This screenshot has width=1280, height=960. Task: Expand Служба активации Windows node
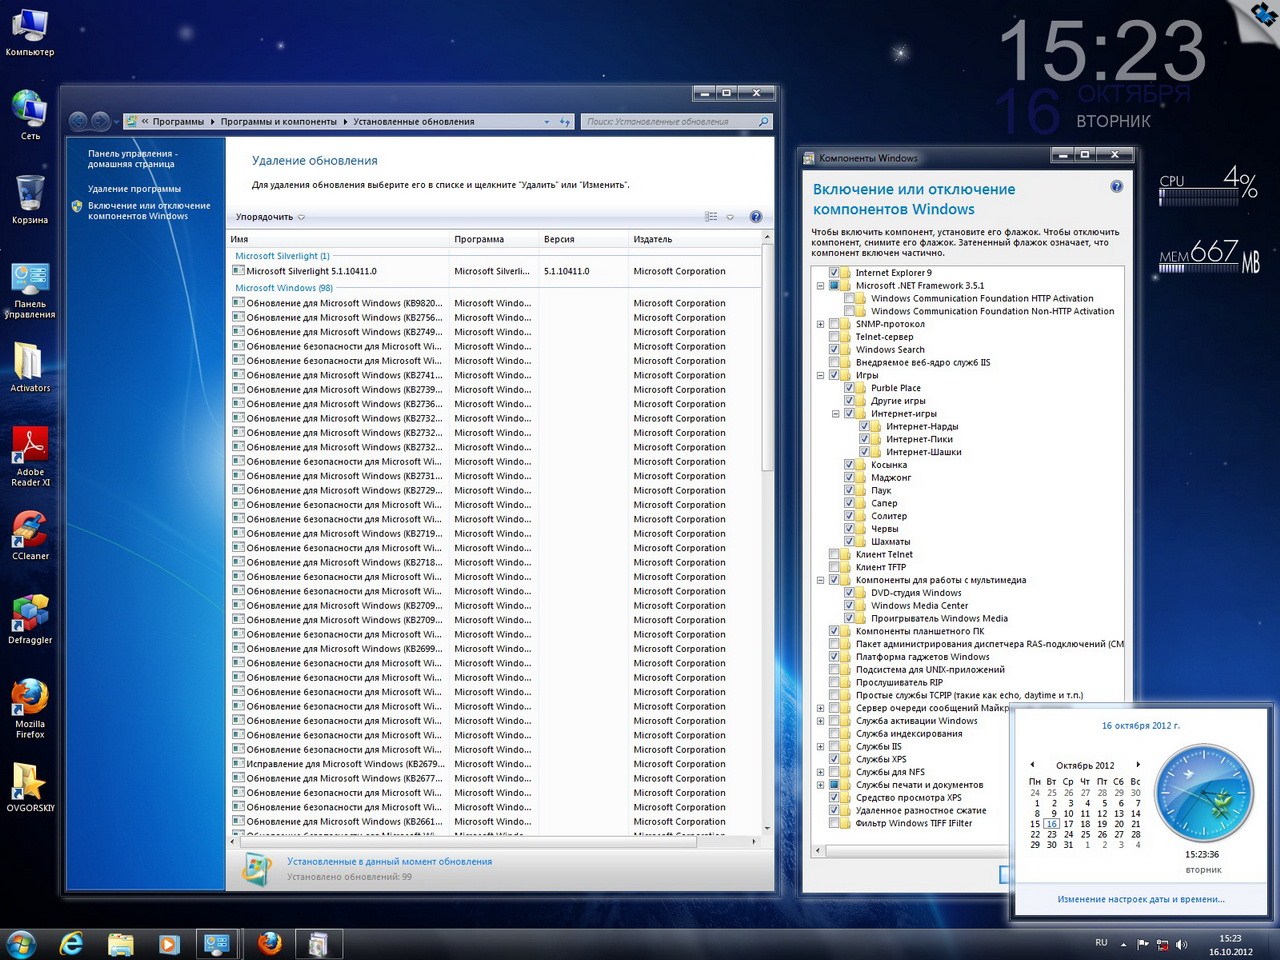tap(821, 721)
